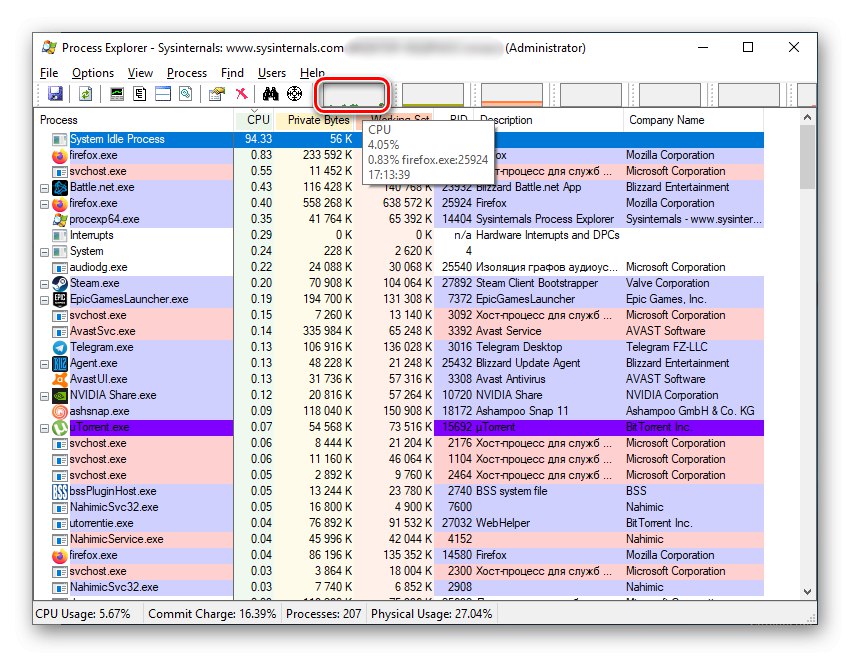Sort by the Private Bytes column header
The width and height of the screenshot is (850, 657).
point(318,120)
